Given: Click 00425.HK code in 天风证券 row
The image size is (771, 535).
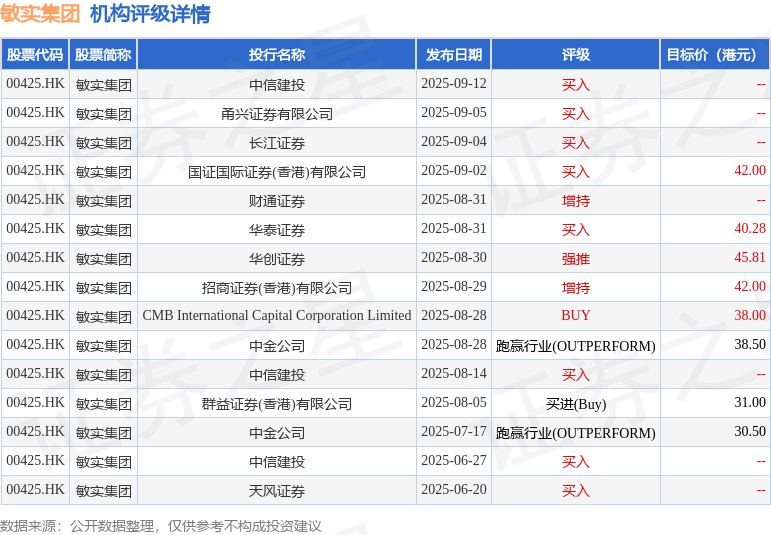Looking at the screenshot, I should click(35, 489).
